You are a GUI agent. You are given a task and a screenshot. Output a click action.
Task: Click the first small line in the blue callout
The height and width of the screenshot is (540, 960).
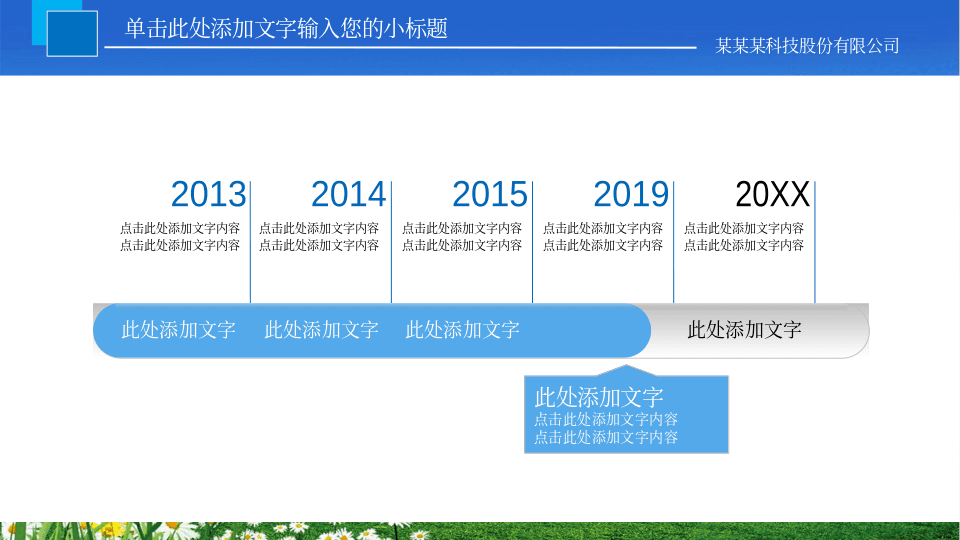click(606, 419)
